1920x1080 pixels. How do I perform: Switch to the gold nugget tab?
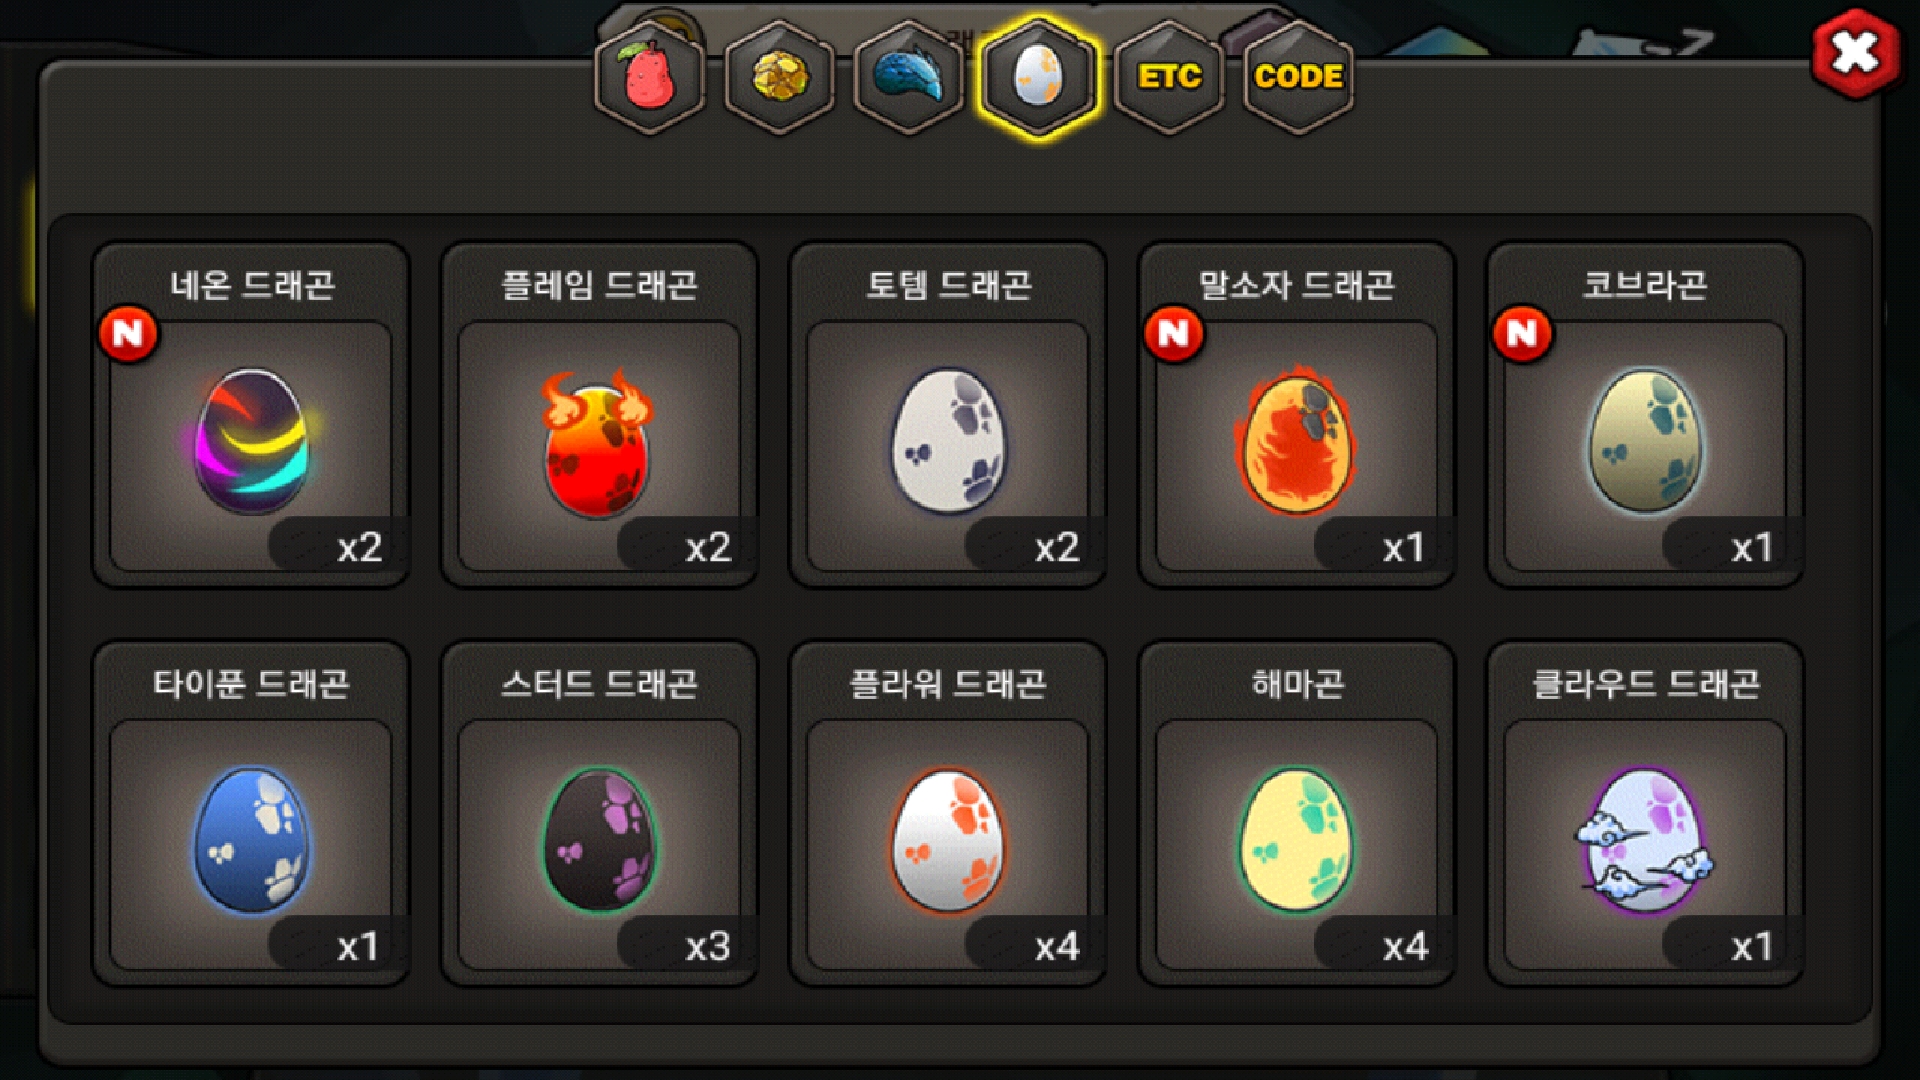(780, 78)
